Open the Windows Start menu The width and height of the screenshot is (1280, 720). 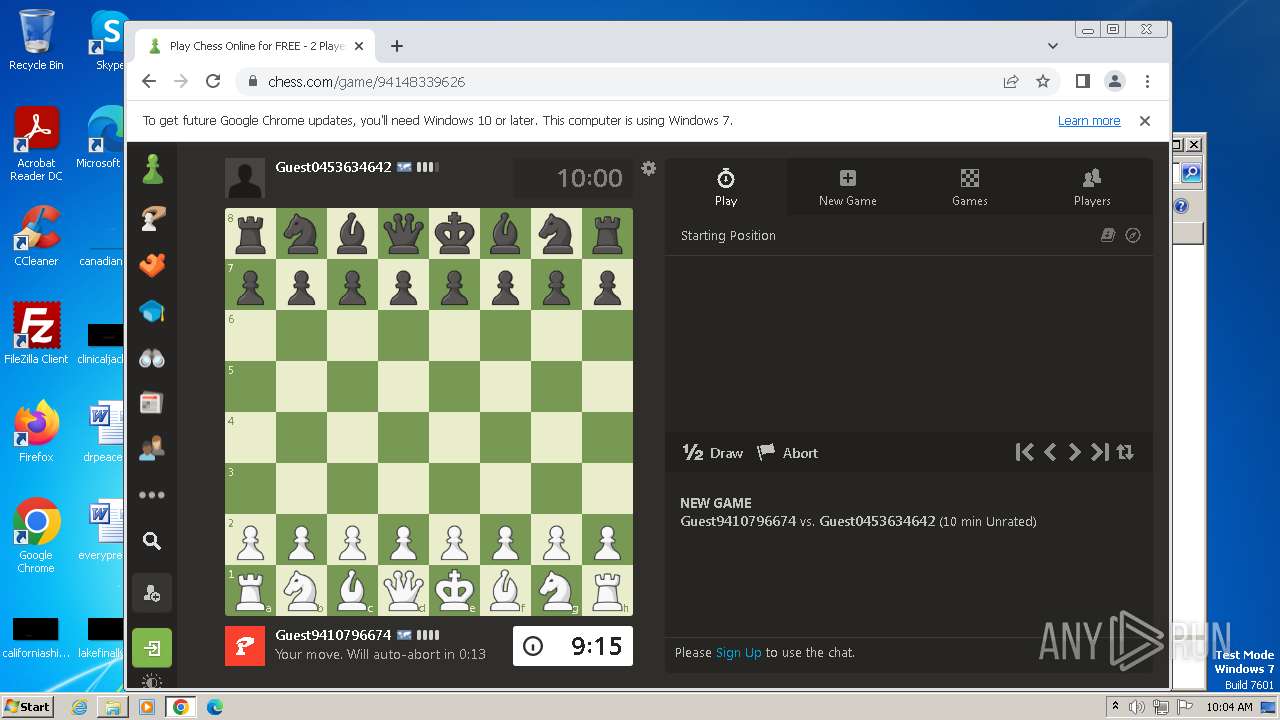coord(28,707)
